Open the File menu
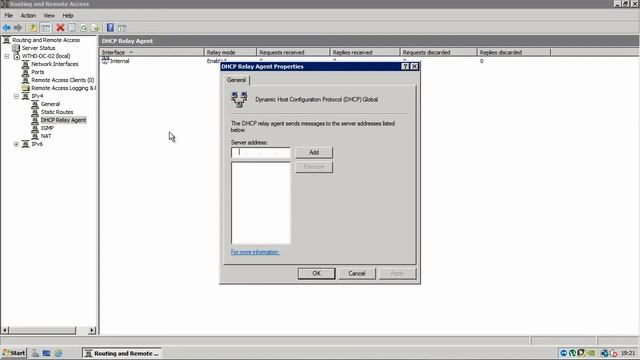This screenshot has height=360, width=640. [9, 16]
